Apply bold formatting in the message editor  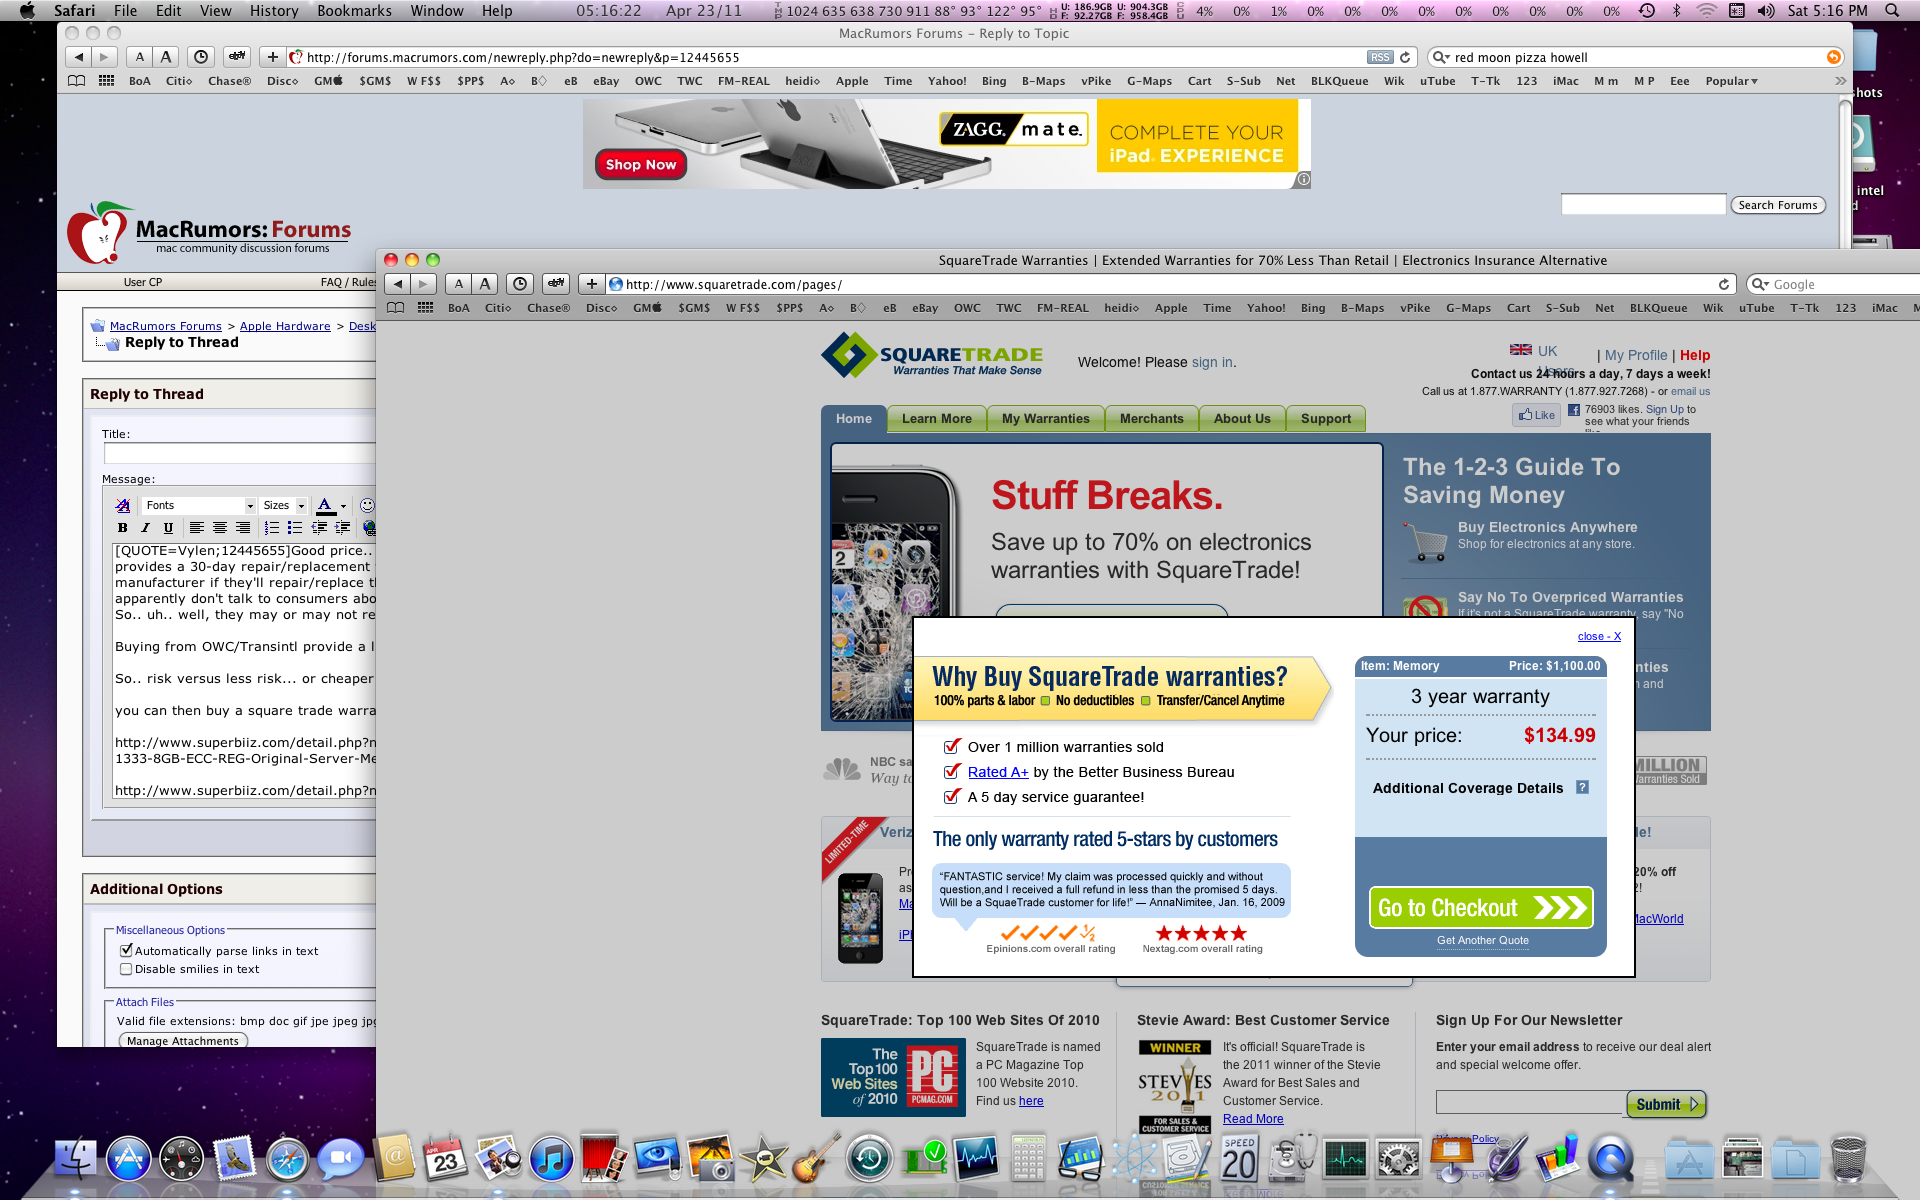point(122,528)
